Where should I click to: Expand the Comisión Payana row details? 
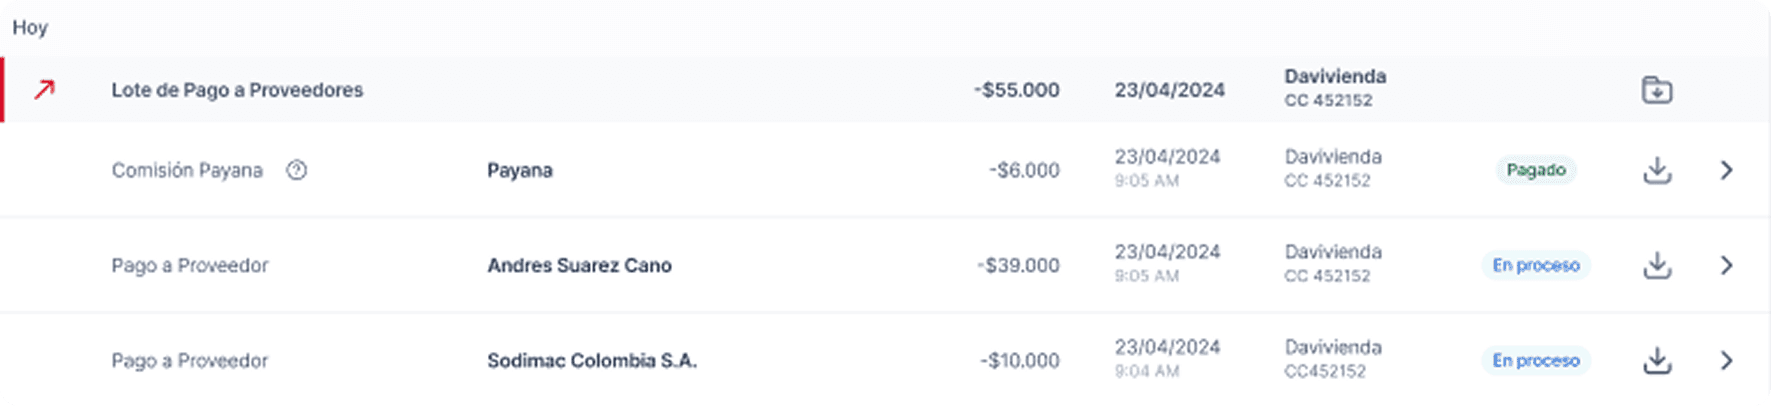click(x=1727, y=171)
